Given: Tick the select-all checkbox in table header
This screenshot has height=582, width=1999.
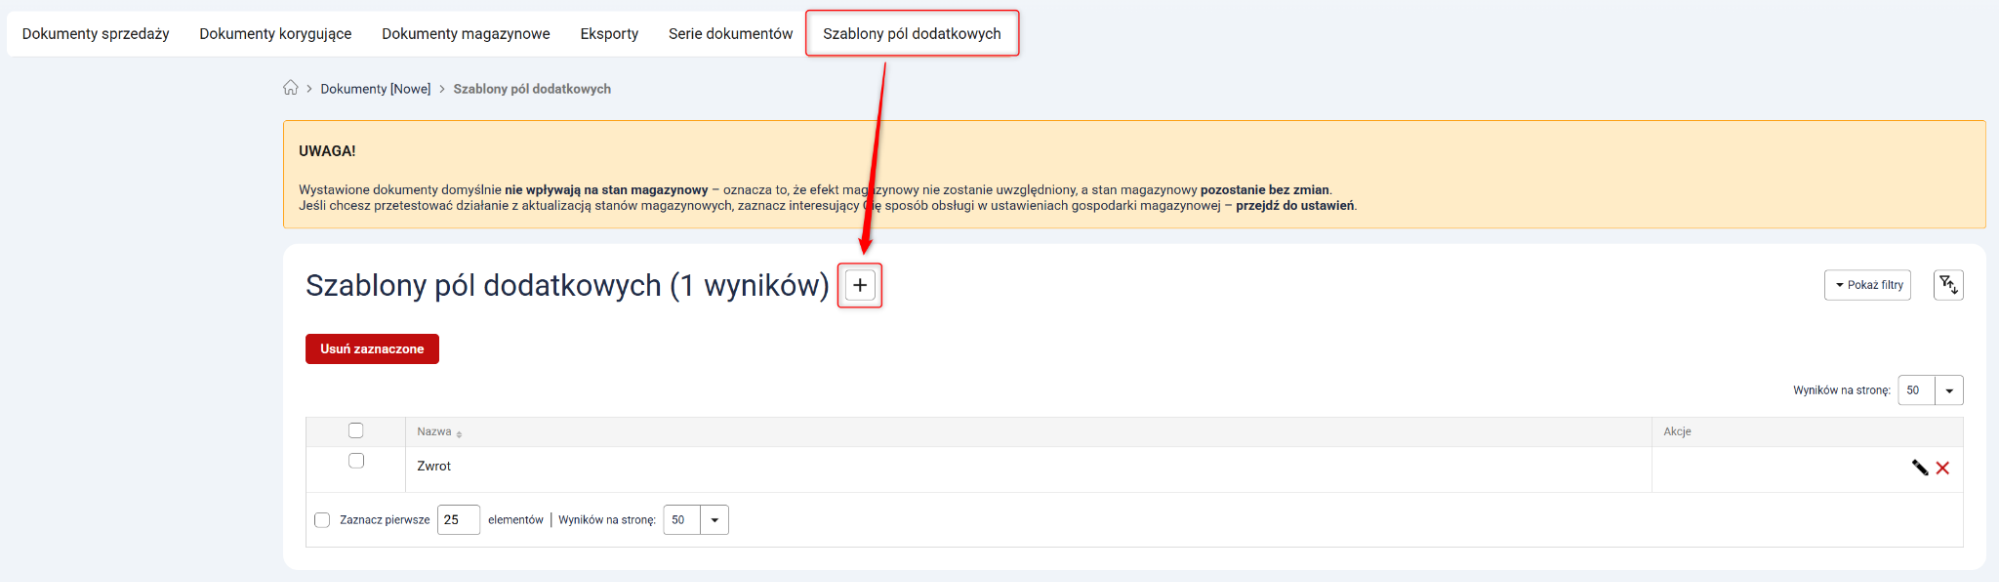Looking at the screenshot, I should click(356, 431).
